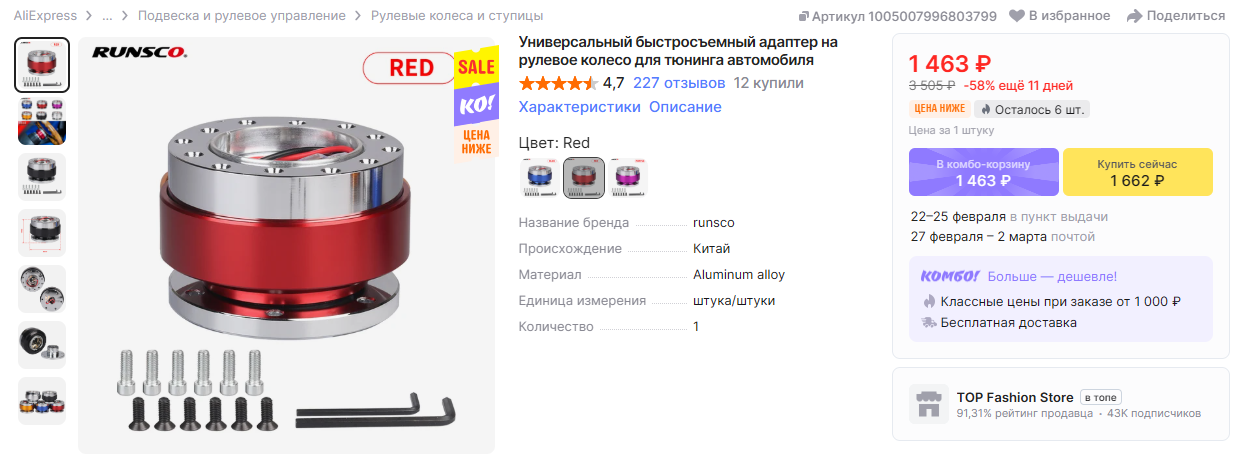Select the purple color variant

(x=628, y=178)
